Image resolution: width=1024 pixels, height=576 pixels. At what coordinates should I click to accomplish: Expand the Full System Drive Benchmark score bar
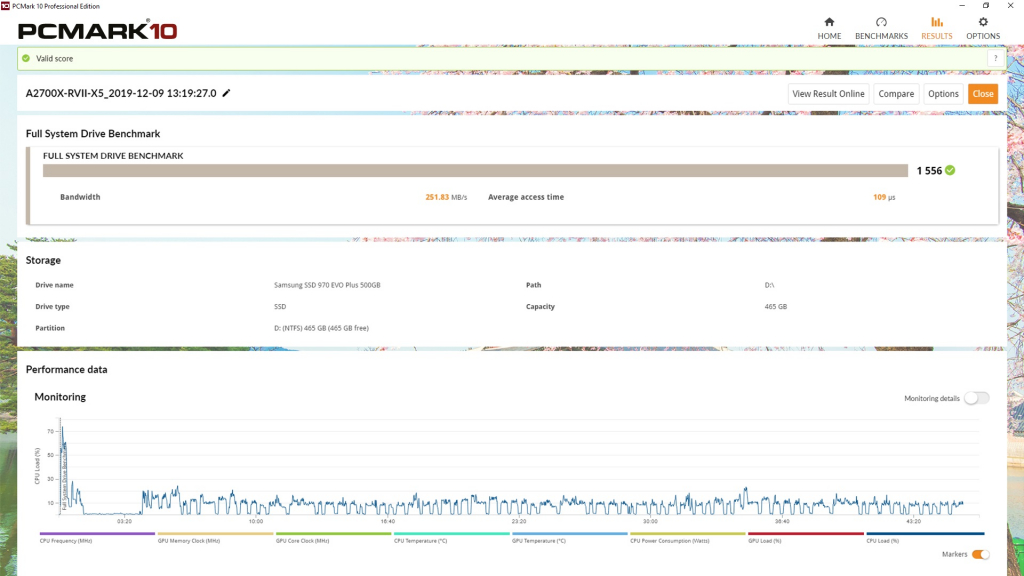tap(475, 170)
